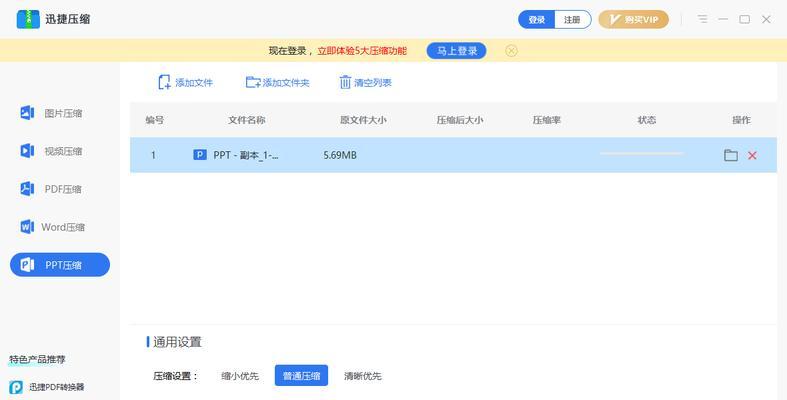Dismiss the login banner with the circled X
Viewport: 787px width, 400px height.
[511, 51]
